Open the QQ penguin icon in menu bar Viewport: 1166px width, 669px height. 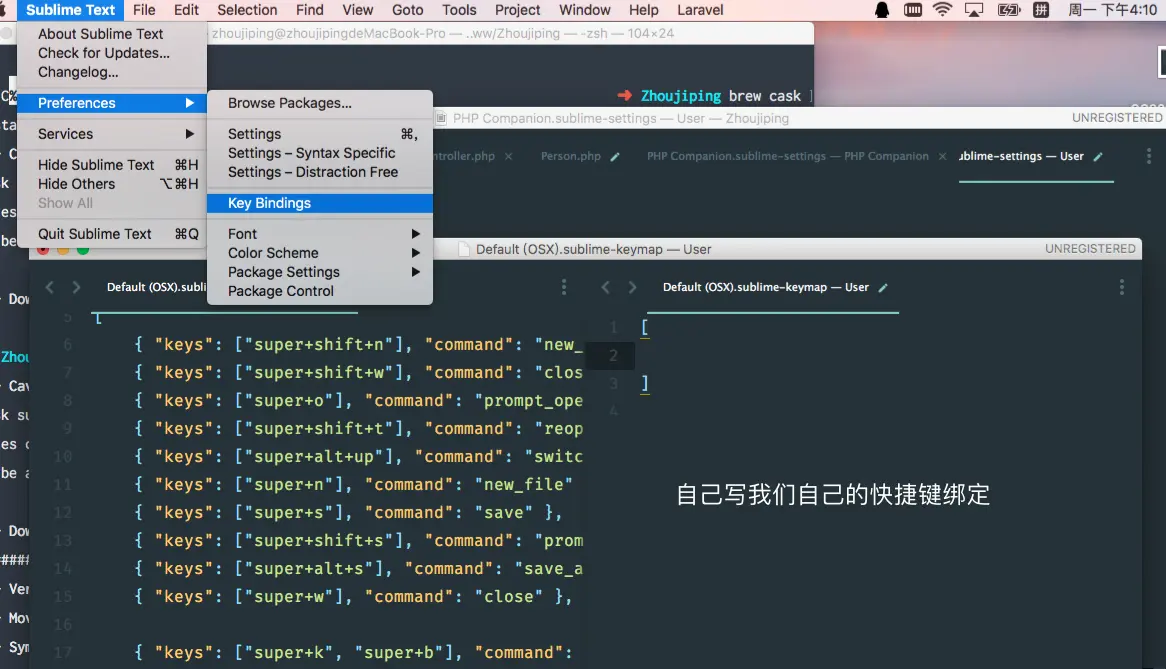(x=882, y=10)
